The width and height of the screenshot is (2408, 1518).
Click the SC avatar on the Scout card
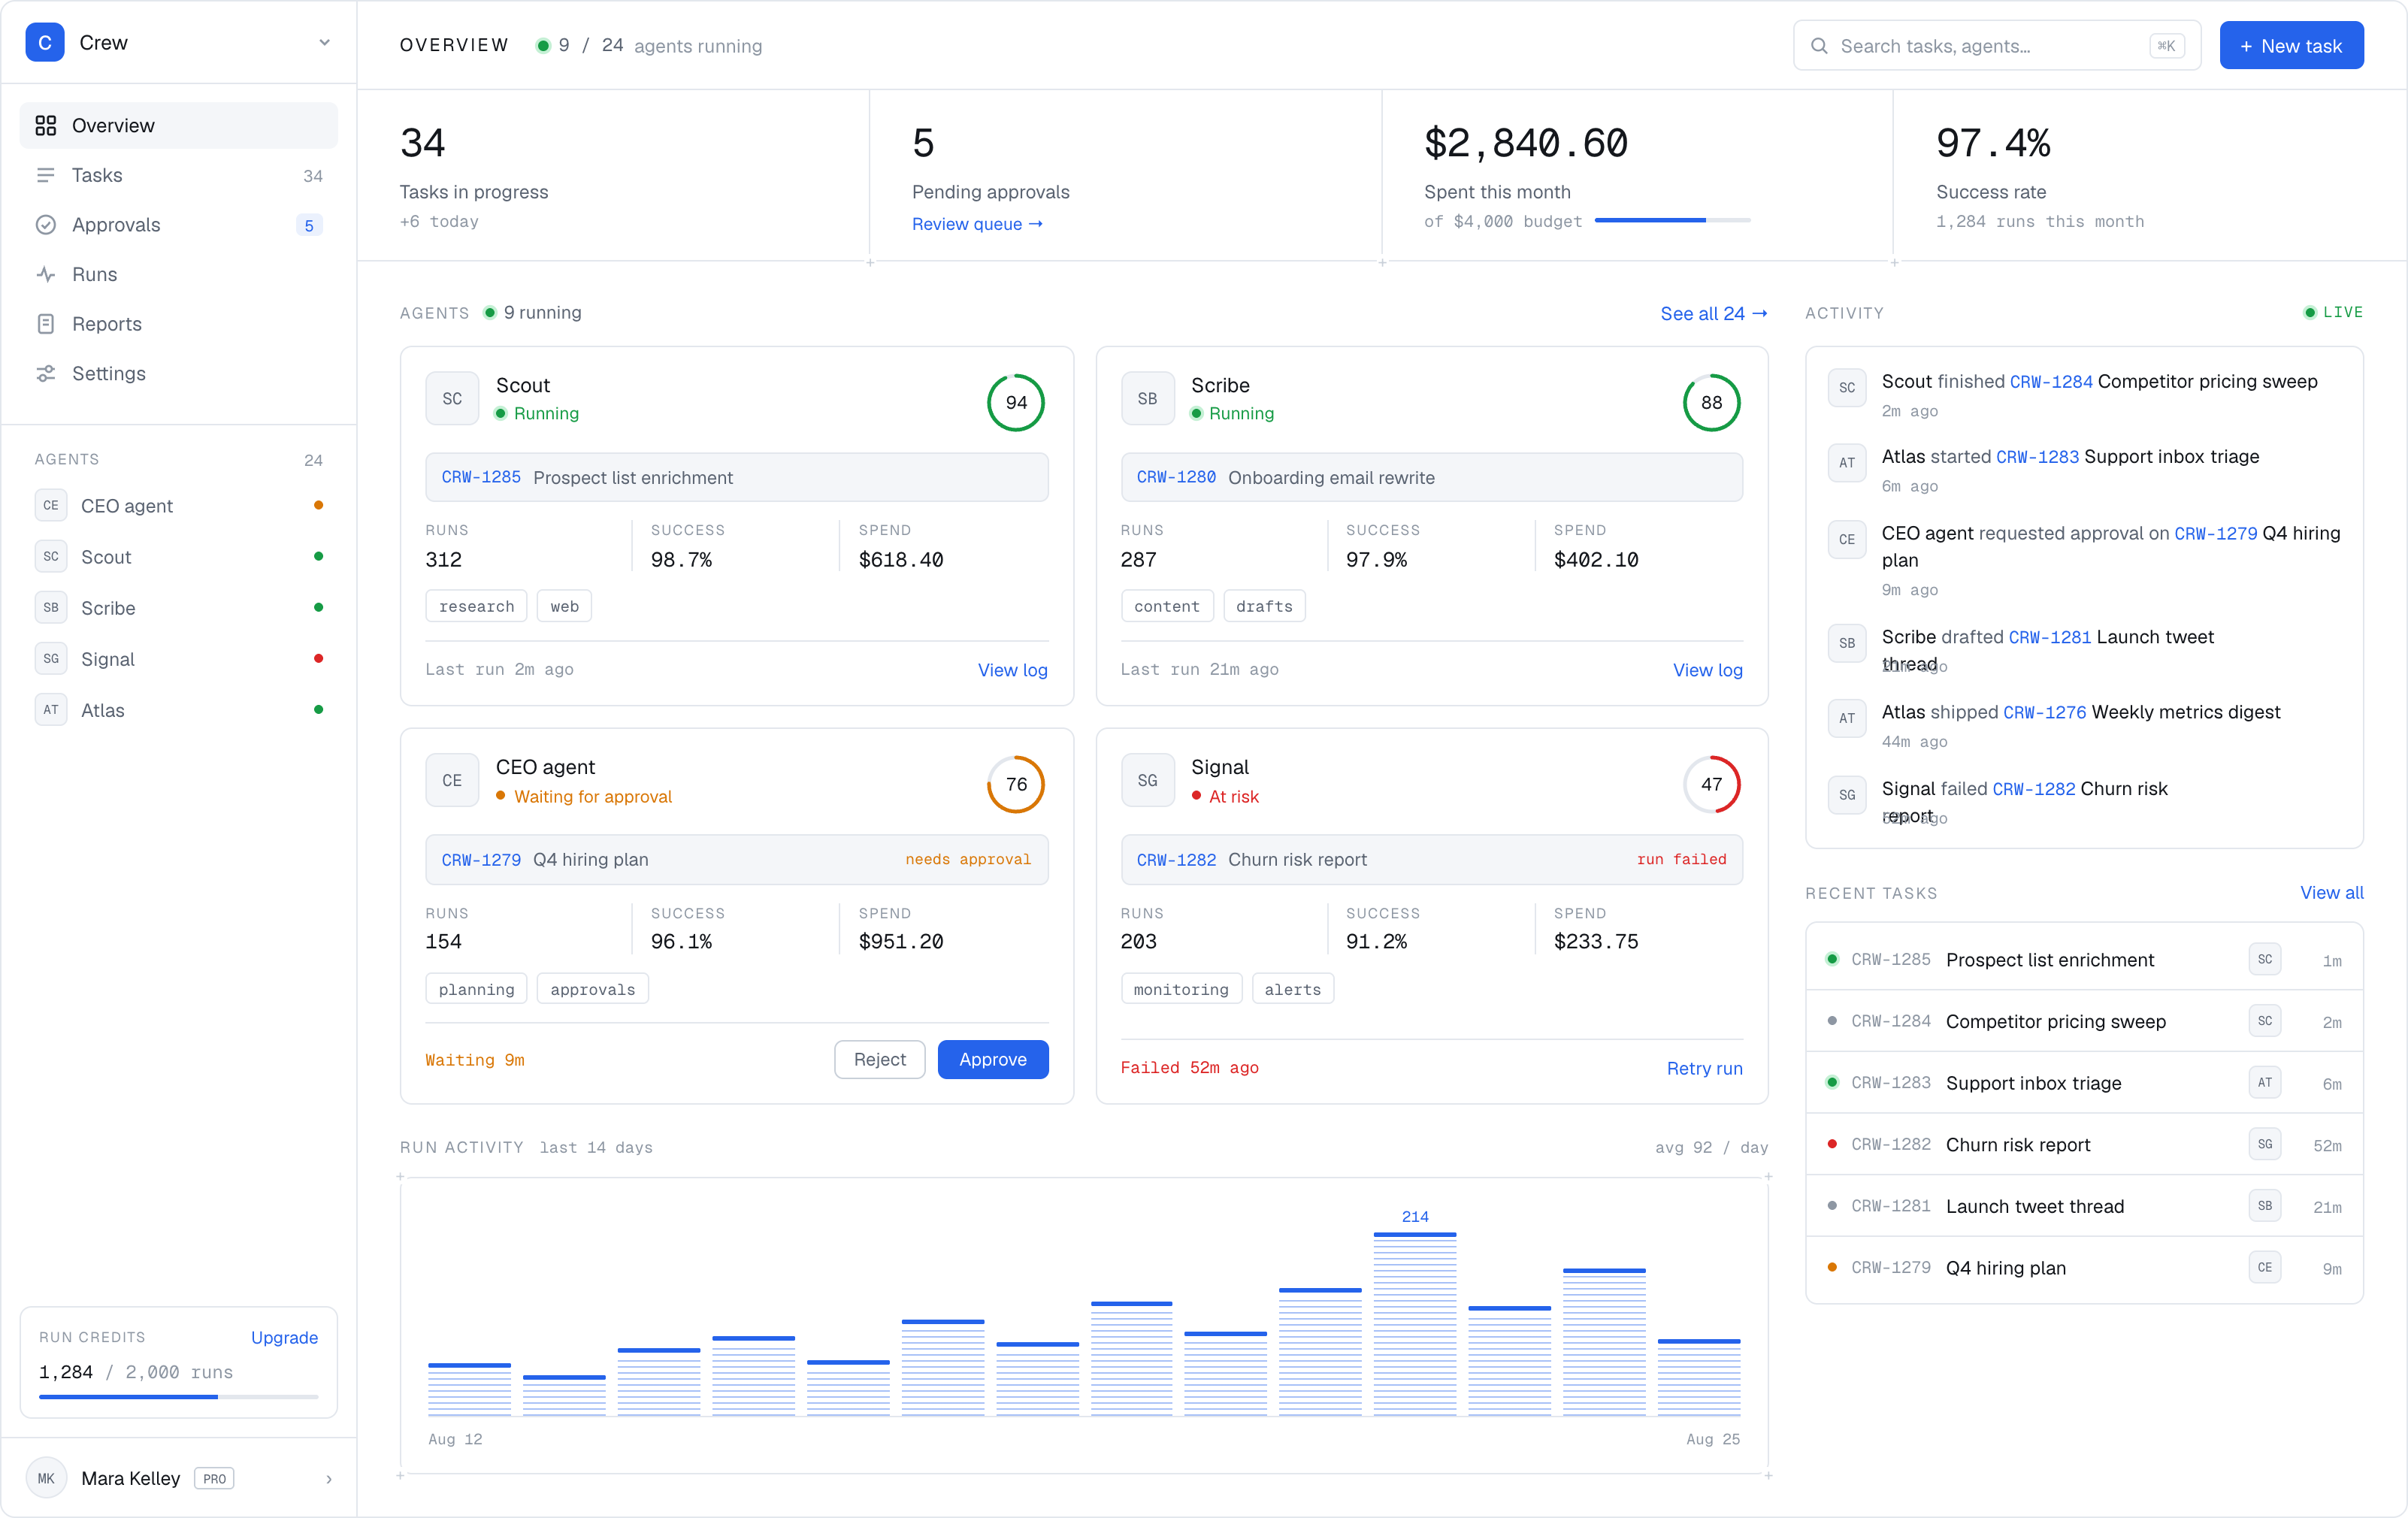[x=452, y=399]
